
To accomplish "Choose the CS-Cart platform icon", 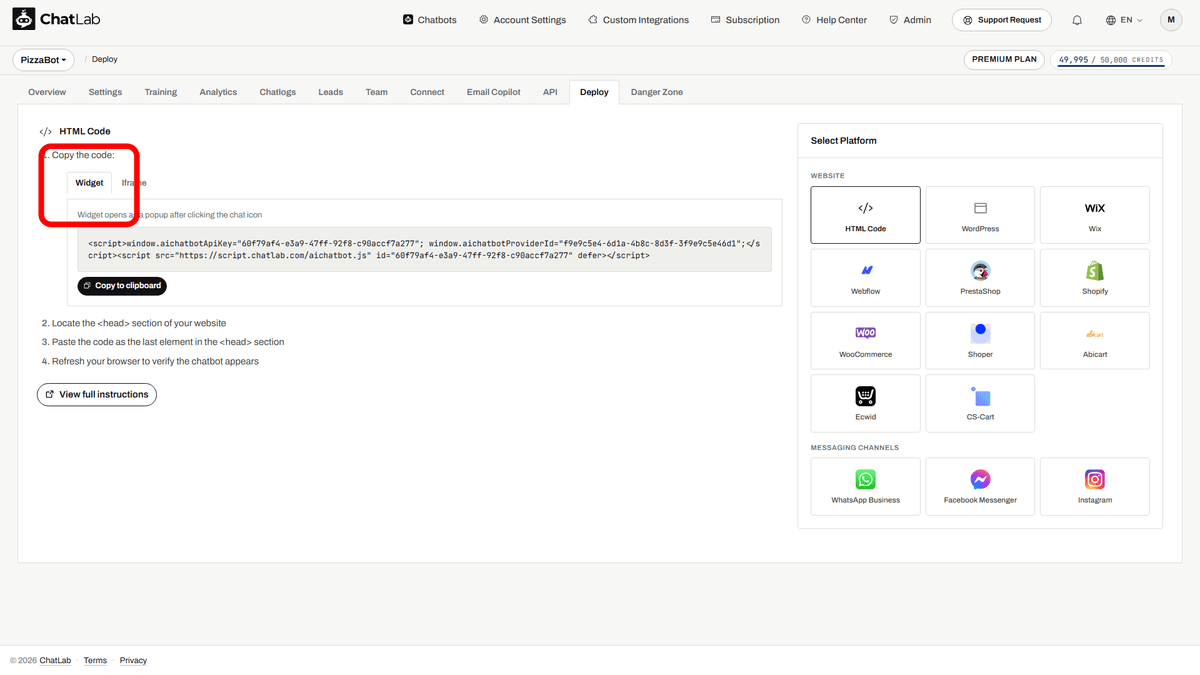I will 980,396.
